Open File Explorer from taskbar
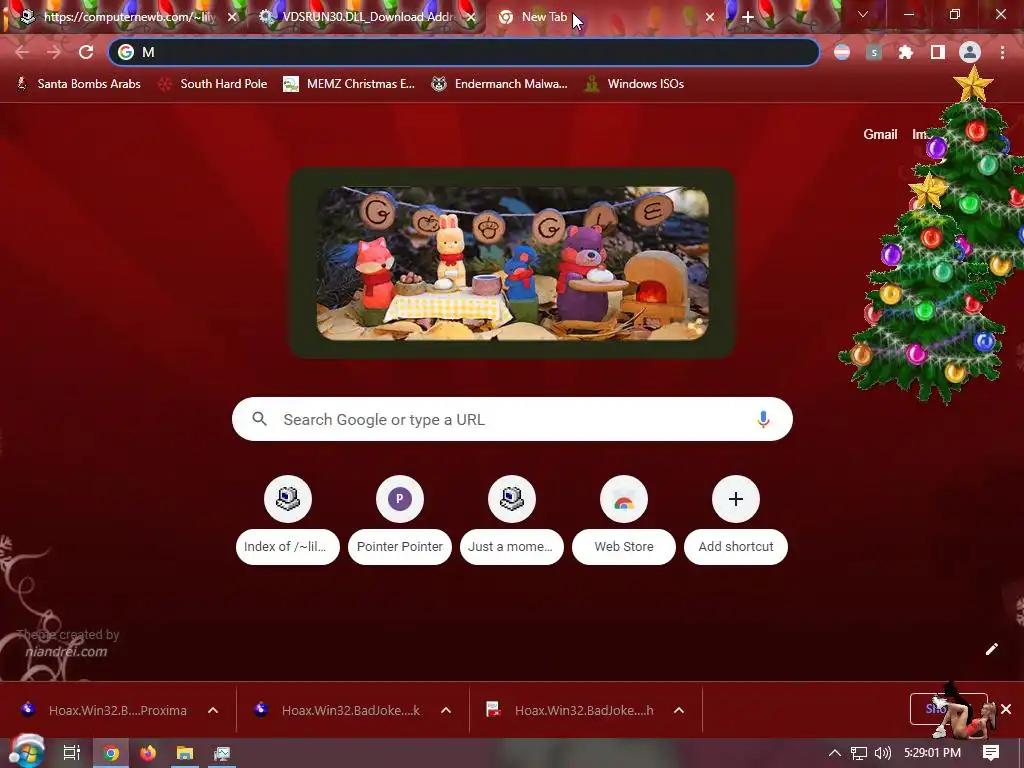1024x768 pixels. click(x=185, y=753)
